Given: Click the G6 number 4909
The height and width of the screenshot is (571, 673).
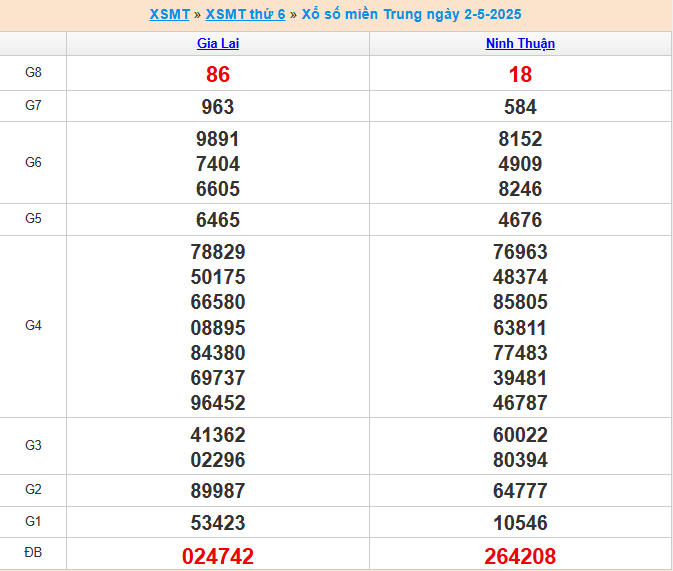Looking at the screenshot, I should tap(520, 164).
